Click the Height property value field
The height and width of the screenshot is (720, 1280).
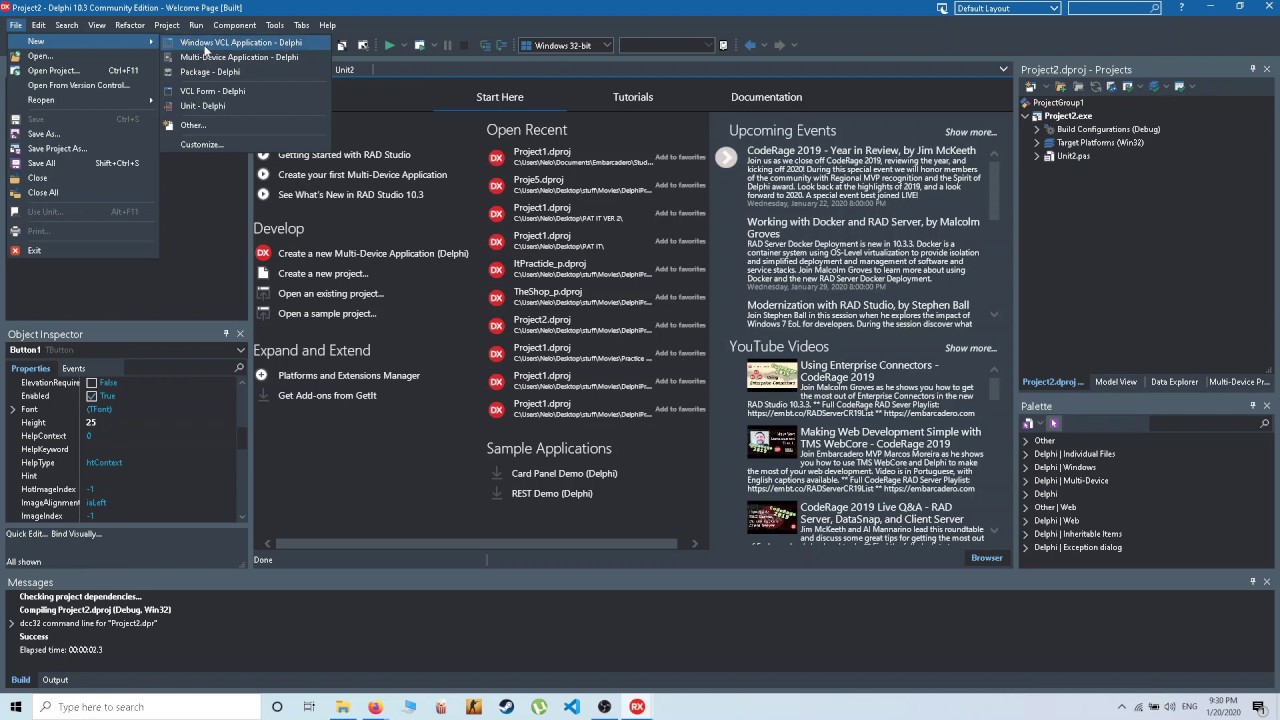click(160, 423)
